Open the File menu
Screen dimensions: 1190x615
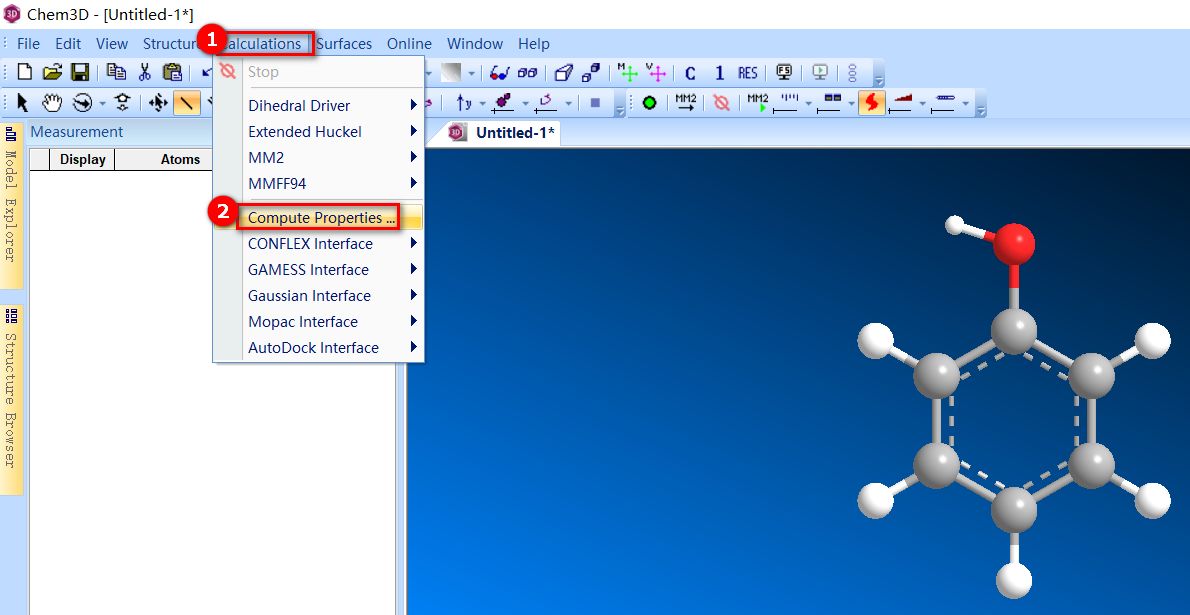28,43
